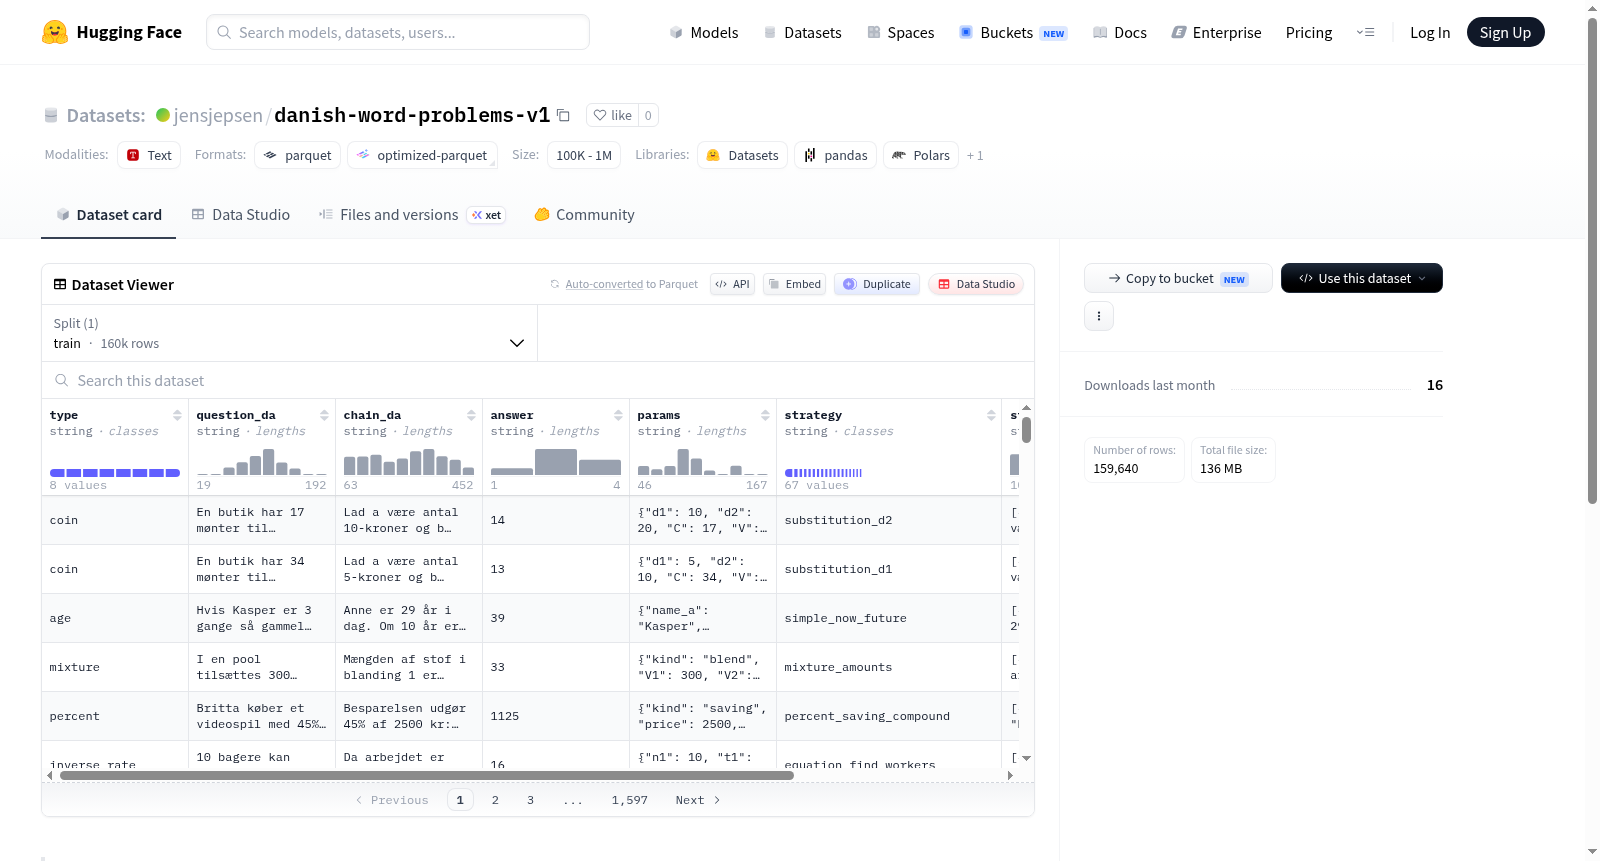Expand the Split train dropdown
The image size is (1600, 861).
coord(290,333)
